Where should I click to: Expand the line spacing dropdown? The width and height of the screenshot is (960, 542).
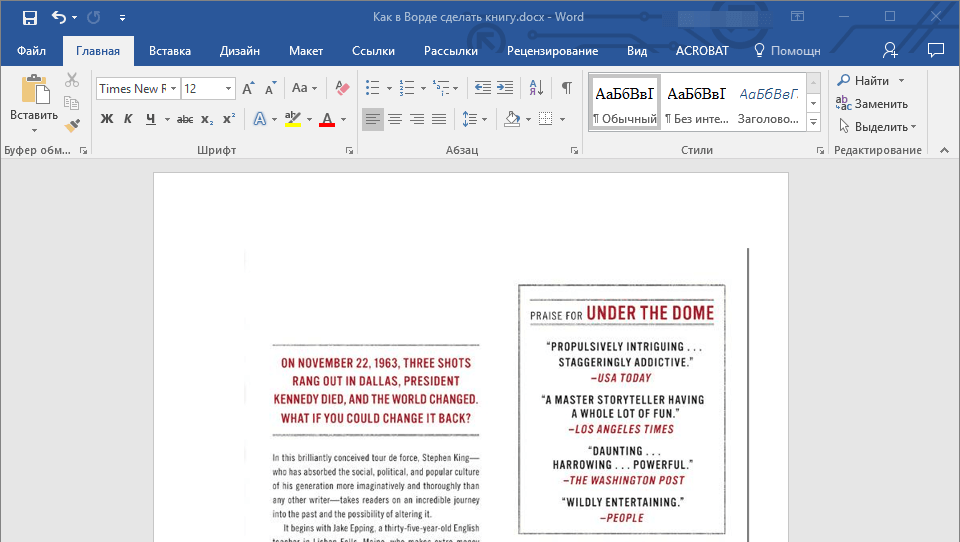pos(485,119)
